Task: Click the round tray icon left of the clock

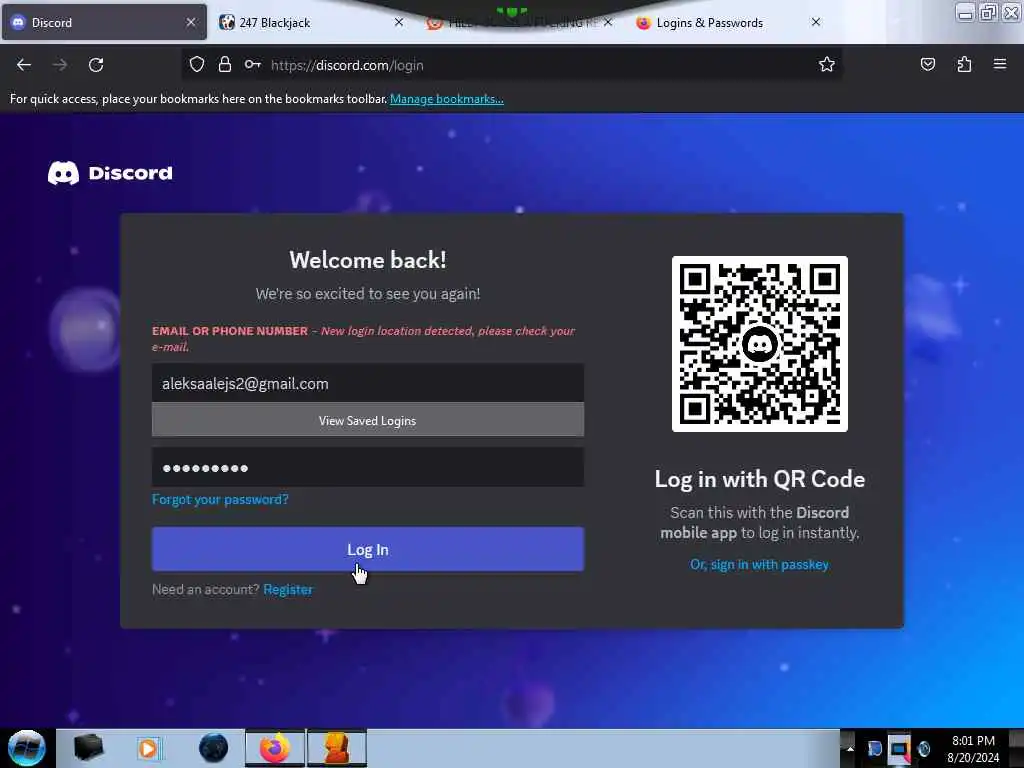Action: click(924, 748)
